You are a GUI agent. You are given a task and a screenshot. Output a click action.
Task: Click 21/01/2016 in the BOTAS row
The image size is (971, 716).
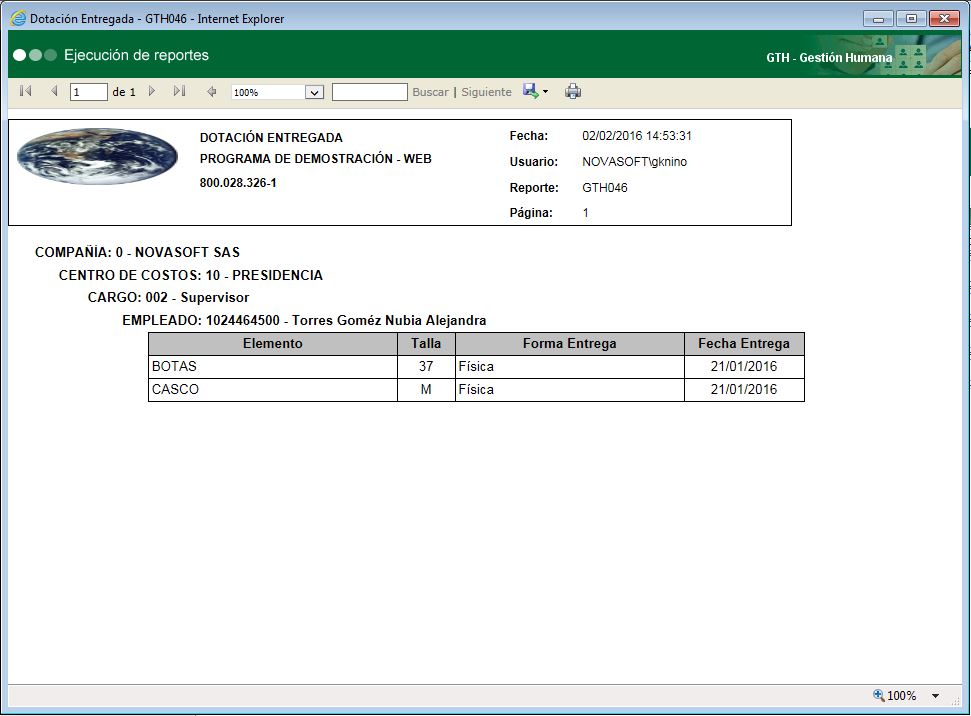[x=744, y=366]
